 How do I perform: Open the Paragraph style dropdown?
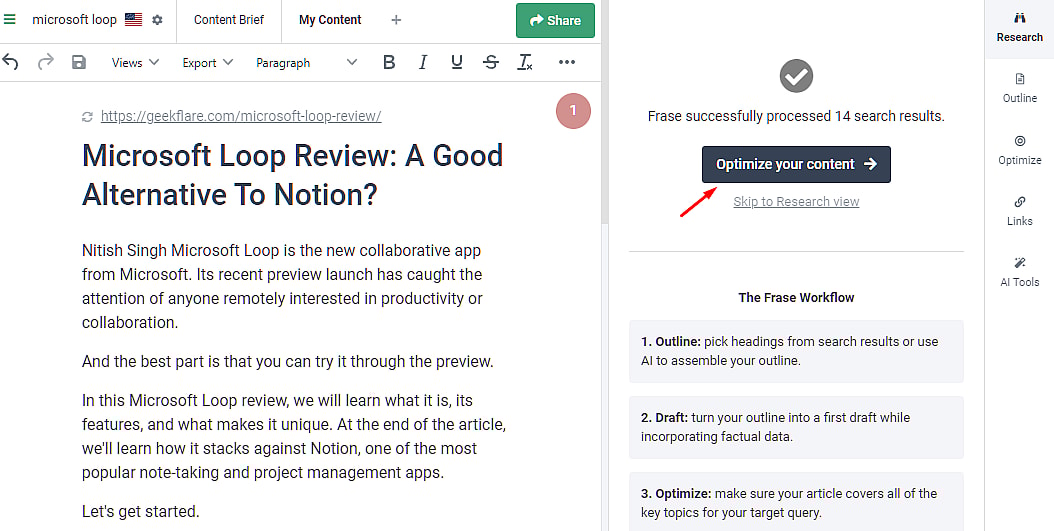tap(306, 63)
